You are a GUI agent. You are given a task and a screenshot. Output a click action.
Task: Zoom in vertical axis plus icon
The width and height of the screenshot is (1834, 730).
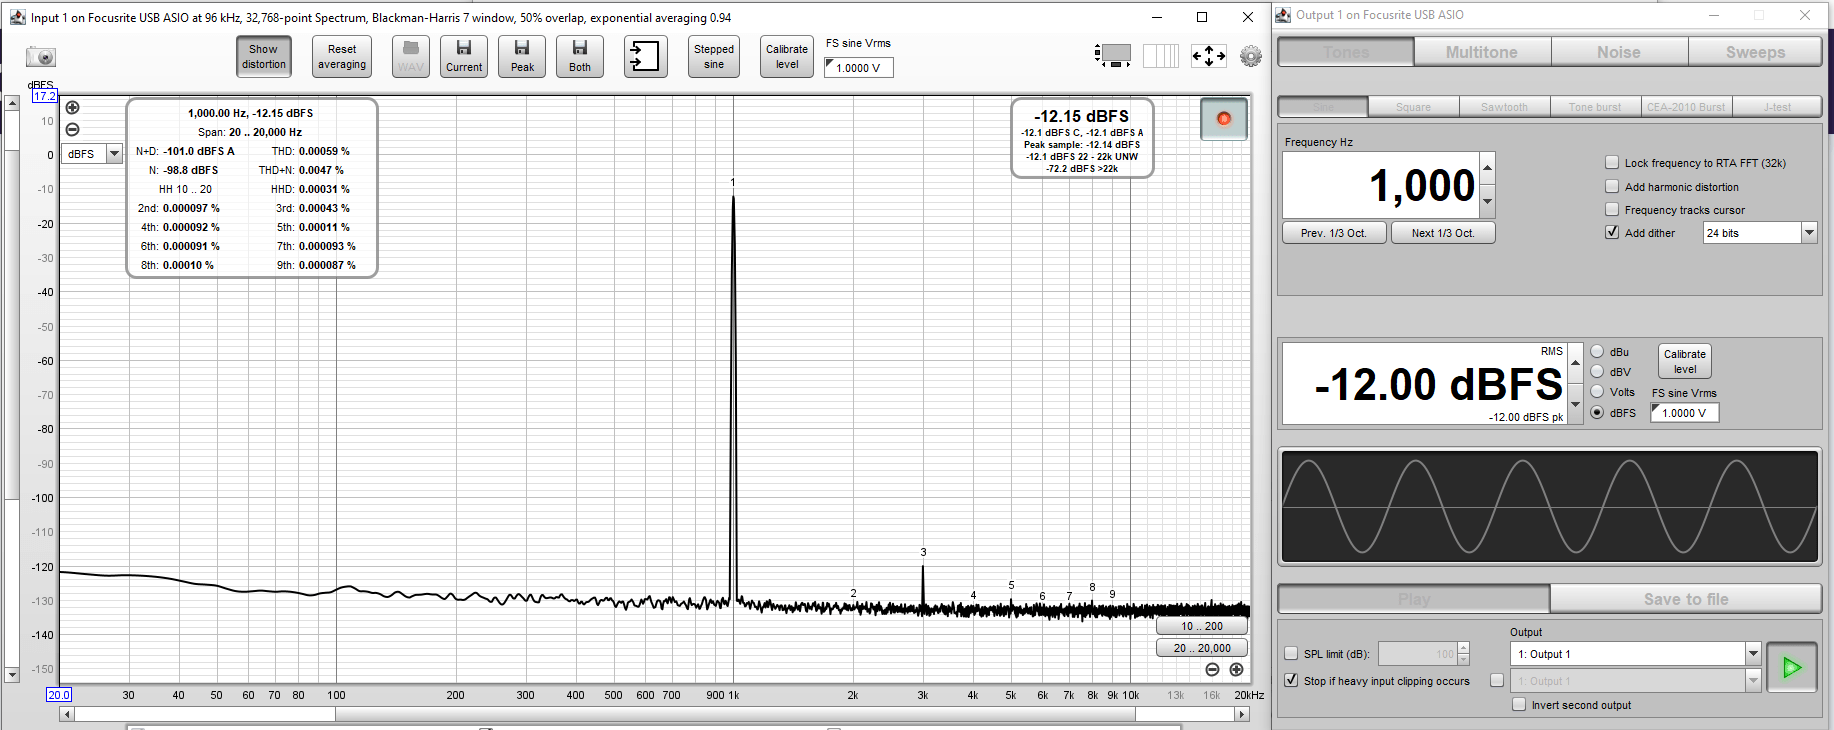72,108
